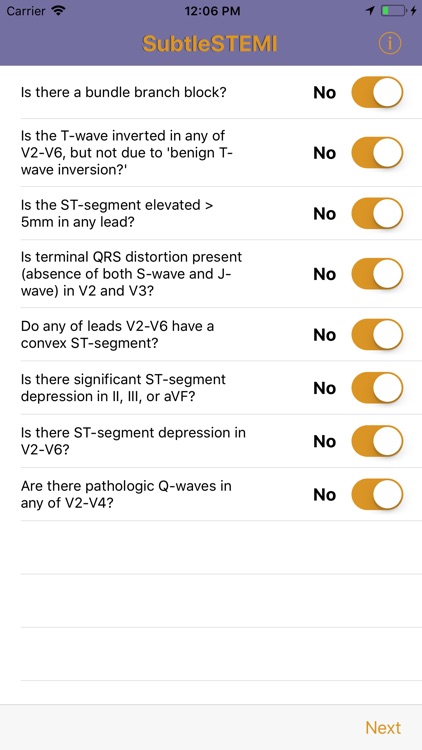Screen dimensions: 422x750
Task: Tap the Wi-Fi status icon
Action: pyautogui.click(x=59, y=11)
